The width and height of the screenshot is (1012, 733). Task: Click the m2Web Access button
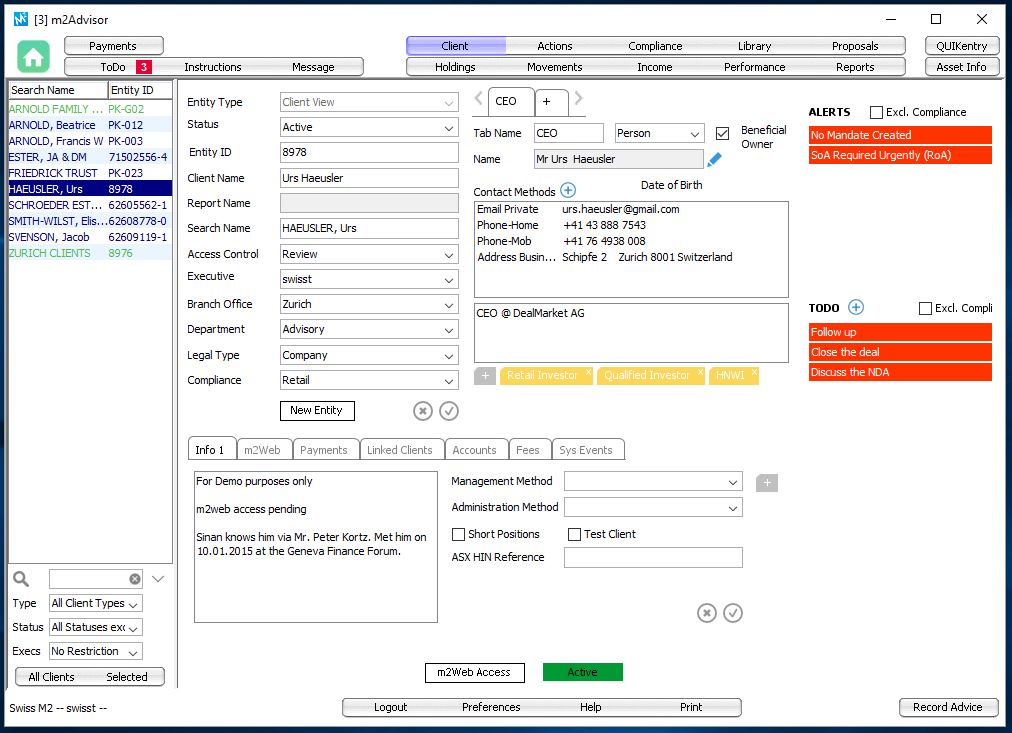click(x=474, y=672)
